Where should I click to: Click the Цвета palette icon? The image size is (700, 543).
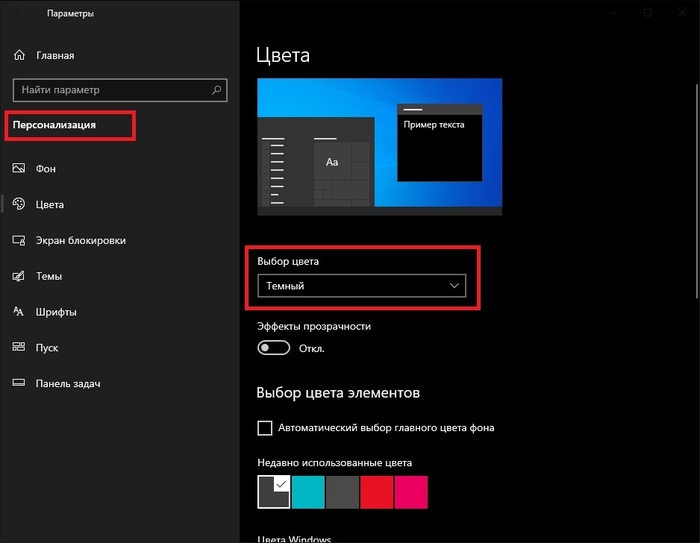tap(19, 204)
